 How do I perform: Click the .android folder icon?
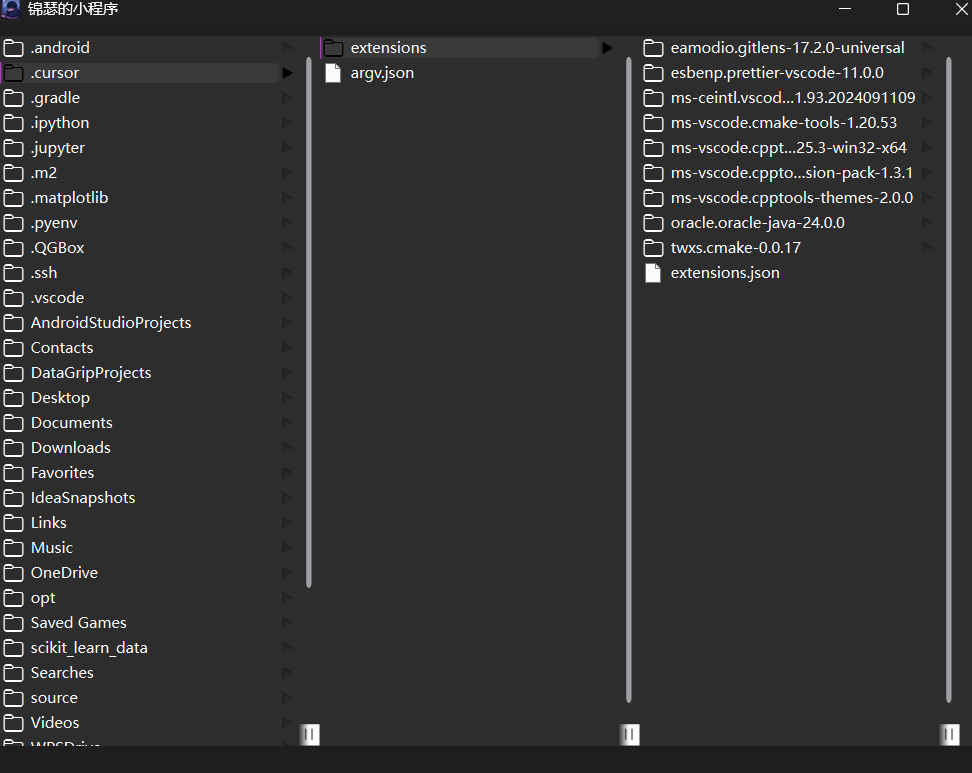14,47
